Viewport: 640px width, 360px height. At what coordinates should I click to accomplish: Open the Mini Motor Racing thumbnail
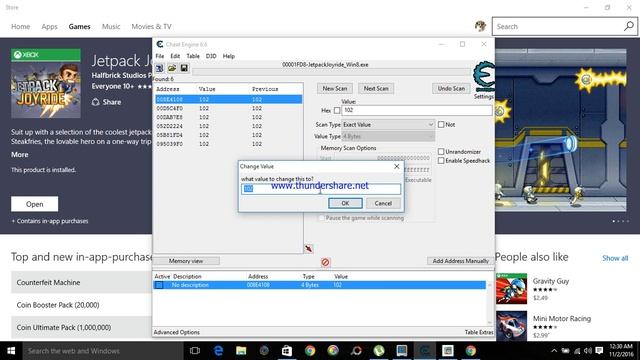click(511, 326)
